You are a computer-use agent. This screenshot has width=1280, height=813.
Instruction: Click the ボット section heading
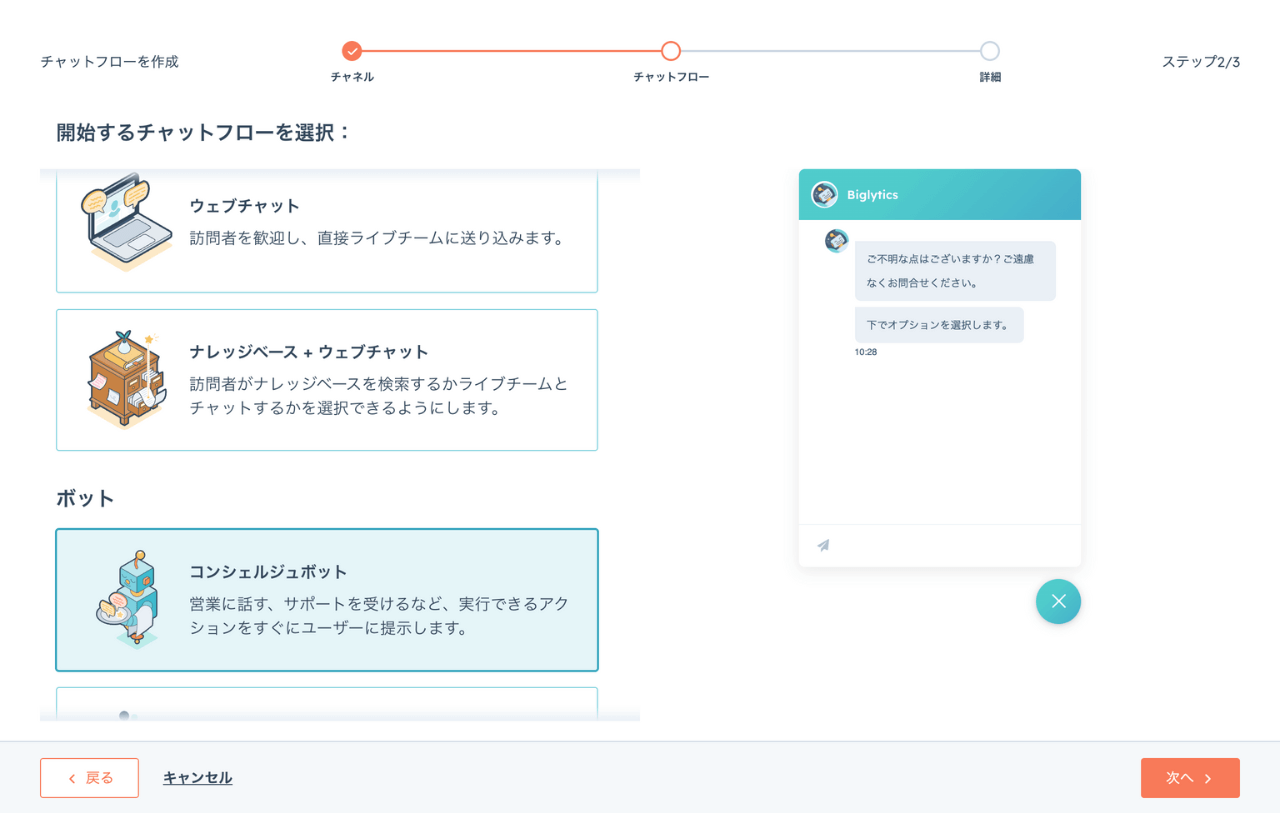pyautogui.click(x=85, y=498)
